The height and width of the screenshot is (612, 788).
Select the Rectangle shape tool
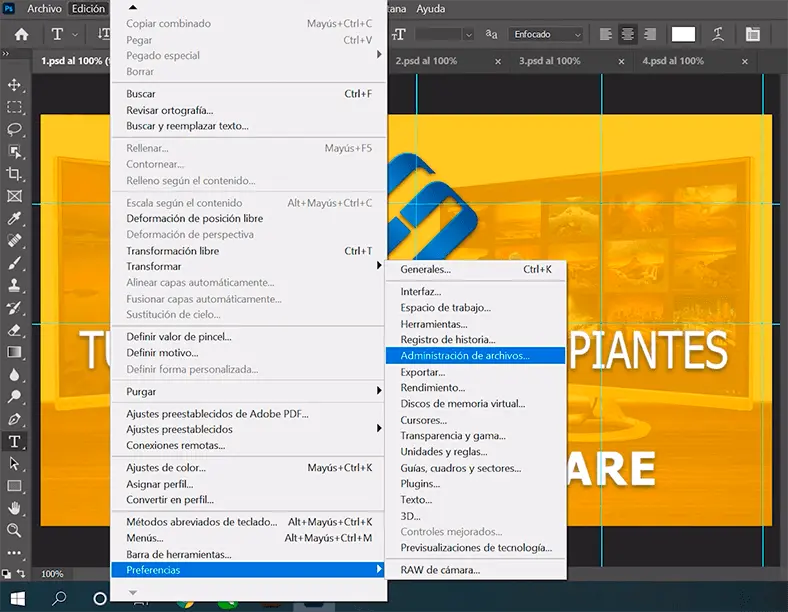[x=14, y=486]
